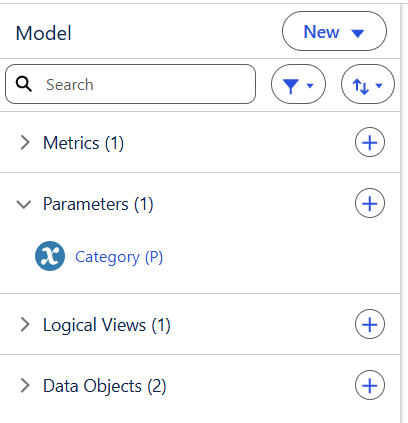The image size is (408, 423).
Task: Add a new Parameter with plus icon
Action: tap(370, 203)
